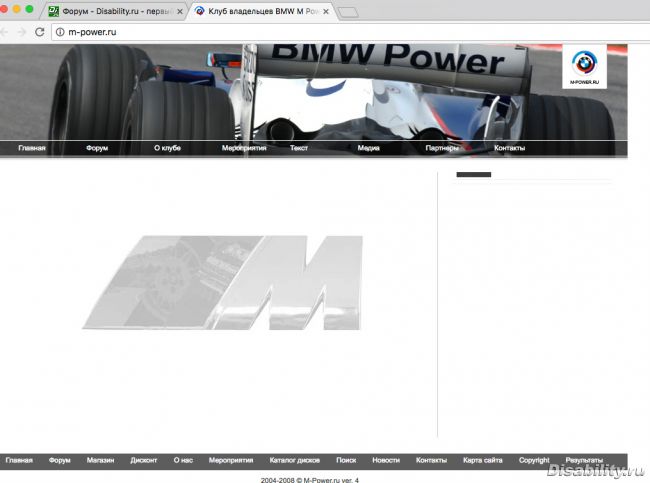
Task: Close the BMW M Power club tab
Action: click(x=326, y=12)
